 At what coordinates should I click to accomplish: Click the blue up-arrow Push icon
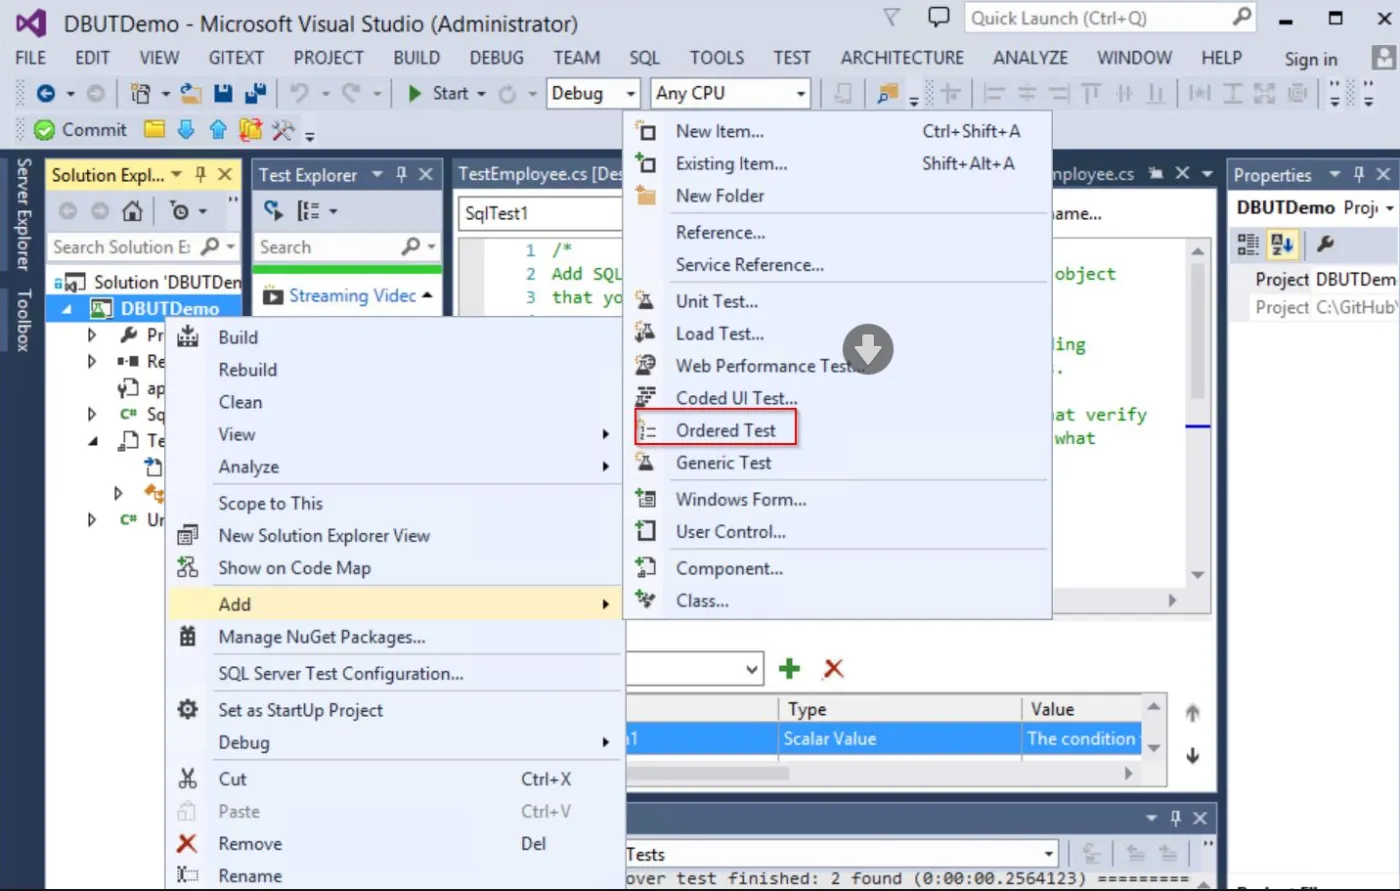click(x=218, y=130)
